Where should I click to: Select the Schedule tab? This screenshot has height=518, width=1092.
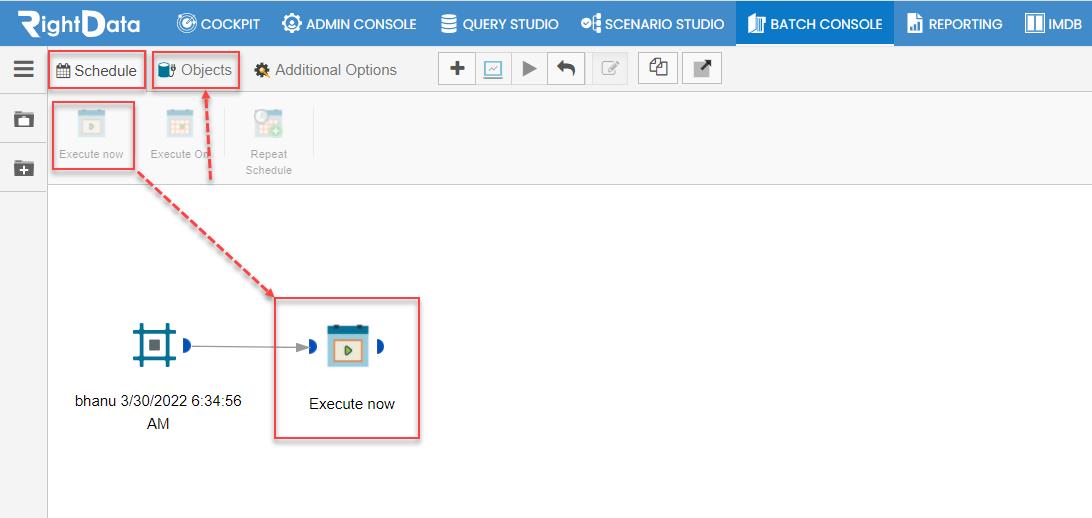(97, 70)
